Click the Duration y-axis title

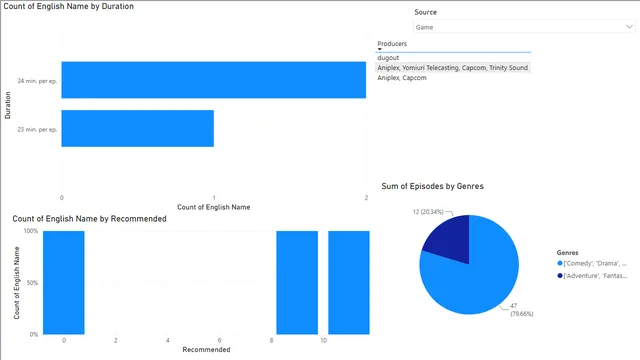(x=7, y=105)
